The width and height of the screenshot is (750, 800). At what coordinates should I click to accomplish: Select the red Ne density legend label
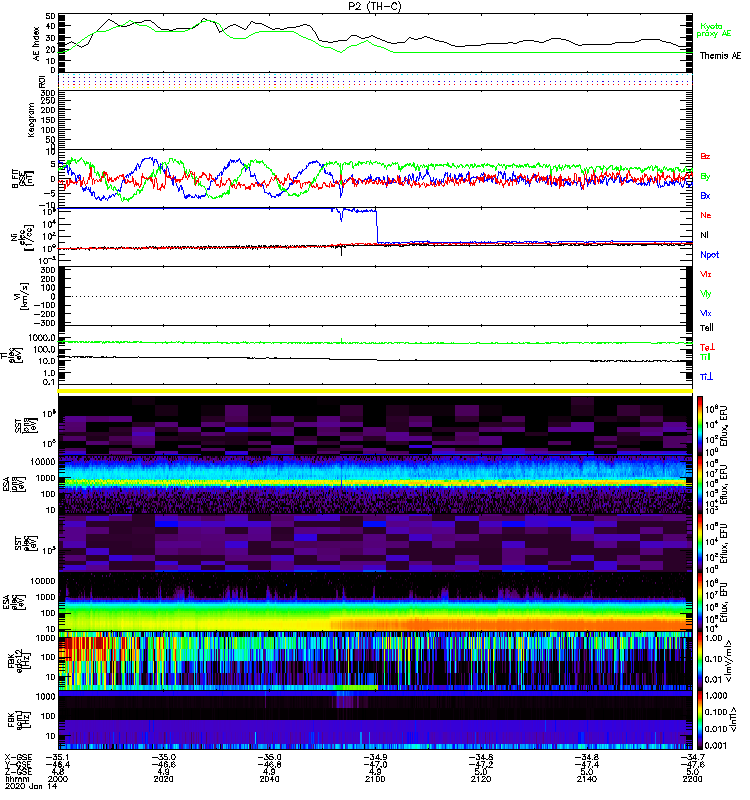[x=706, y=215]
